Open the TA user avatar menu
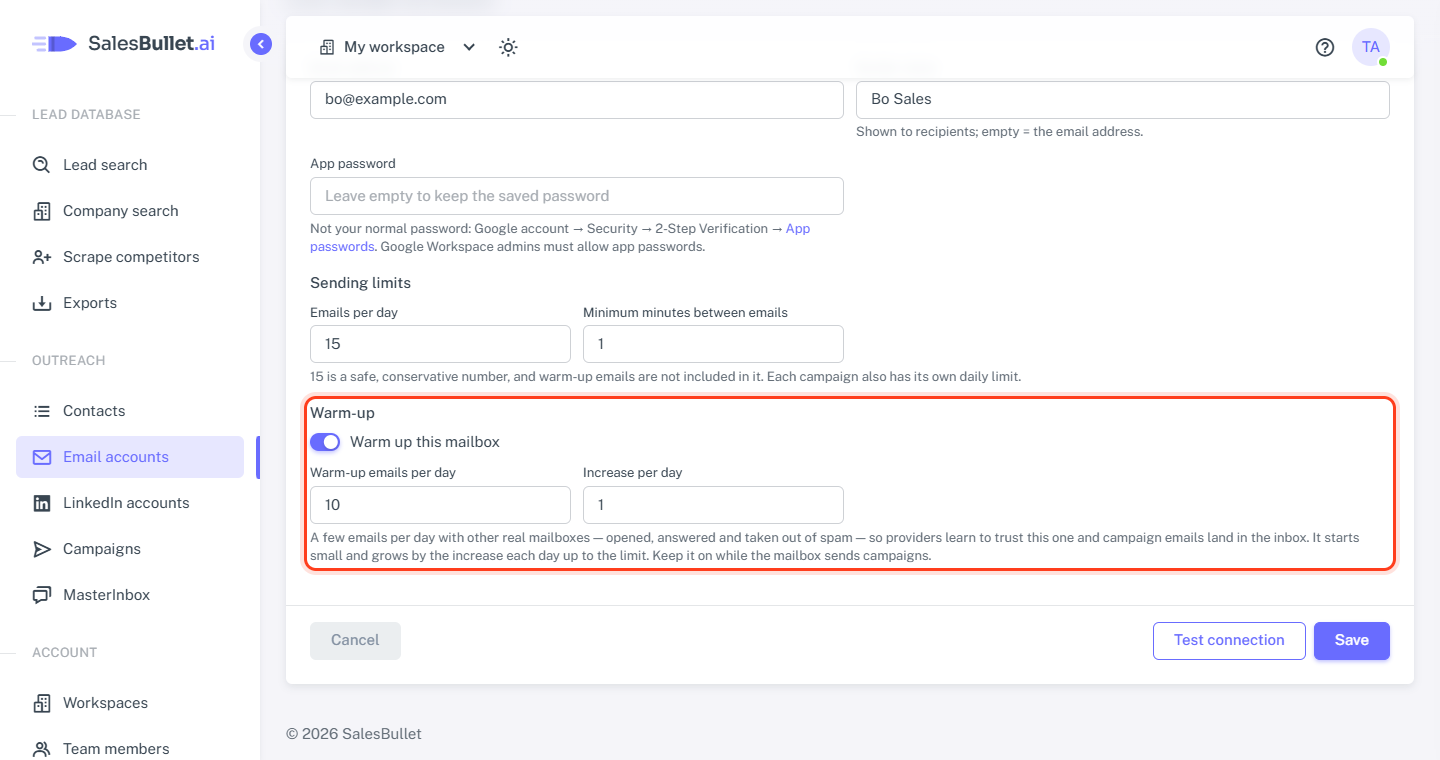Image resolution: width=1440 pixels, height=760 pixels. click(1371, 47)
